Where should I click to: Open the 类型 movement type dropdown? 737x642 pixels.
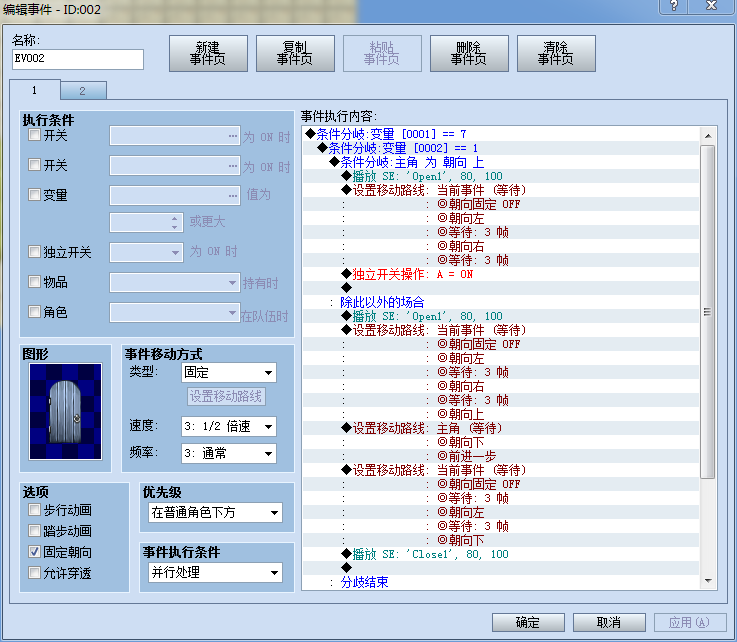point(229,373)
